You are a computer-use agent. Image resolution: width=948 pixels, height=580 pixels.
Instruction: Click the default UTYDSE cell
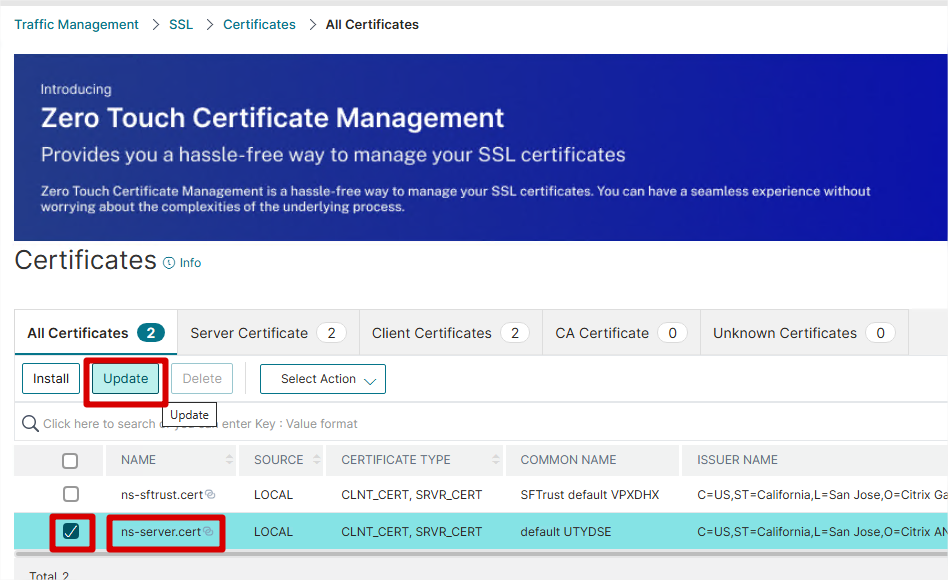[566, 532]
